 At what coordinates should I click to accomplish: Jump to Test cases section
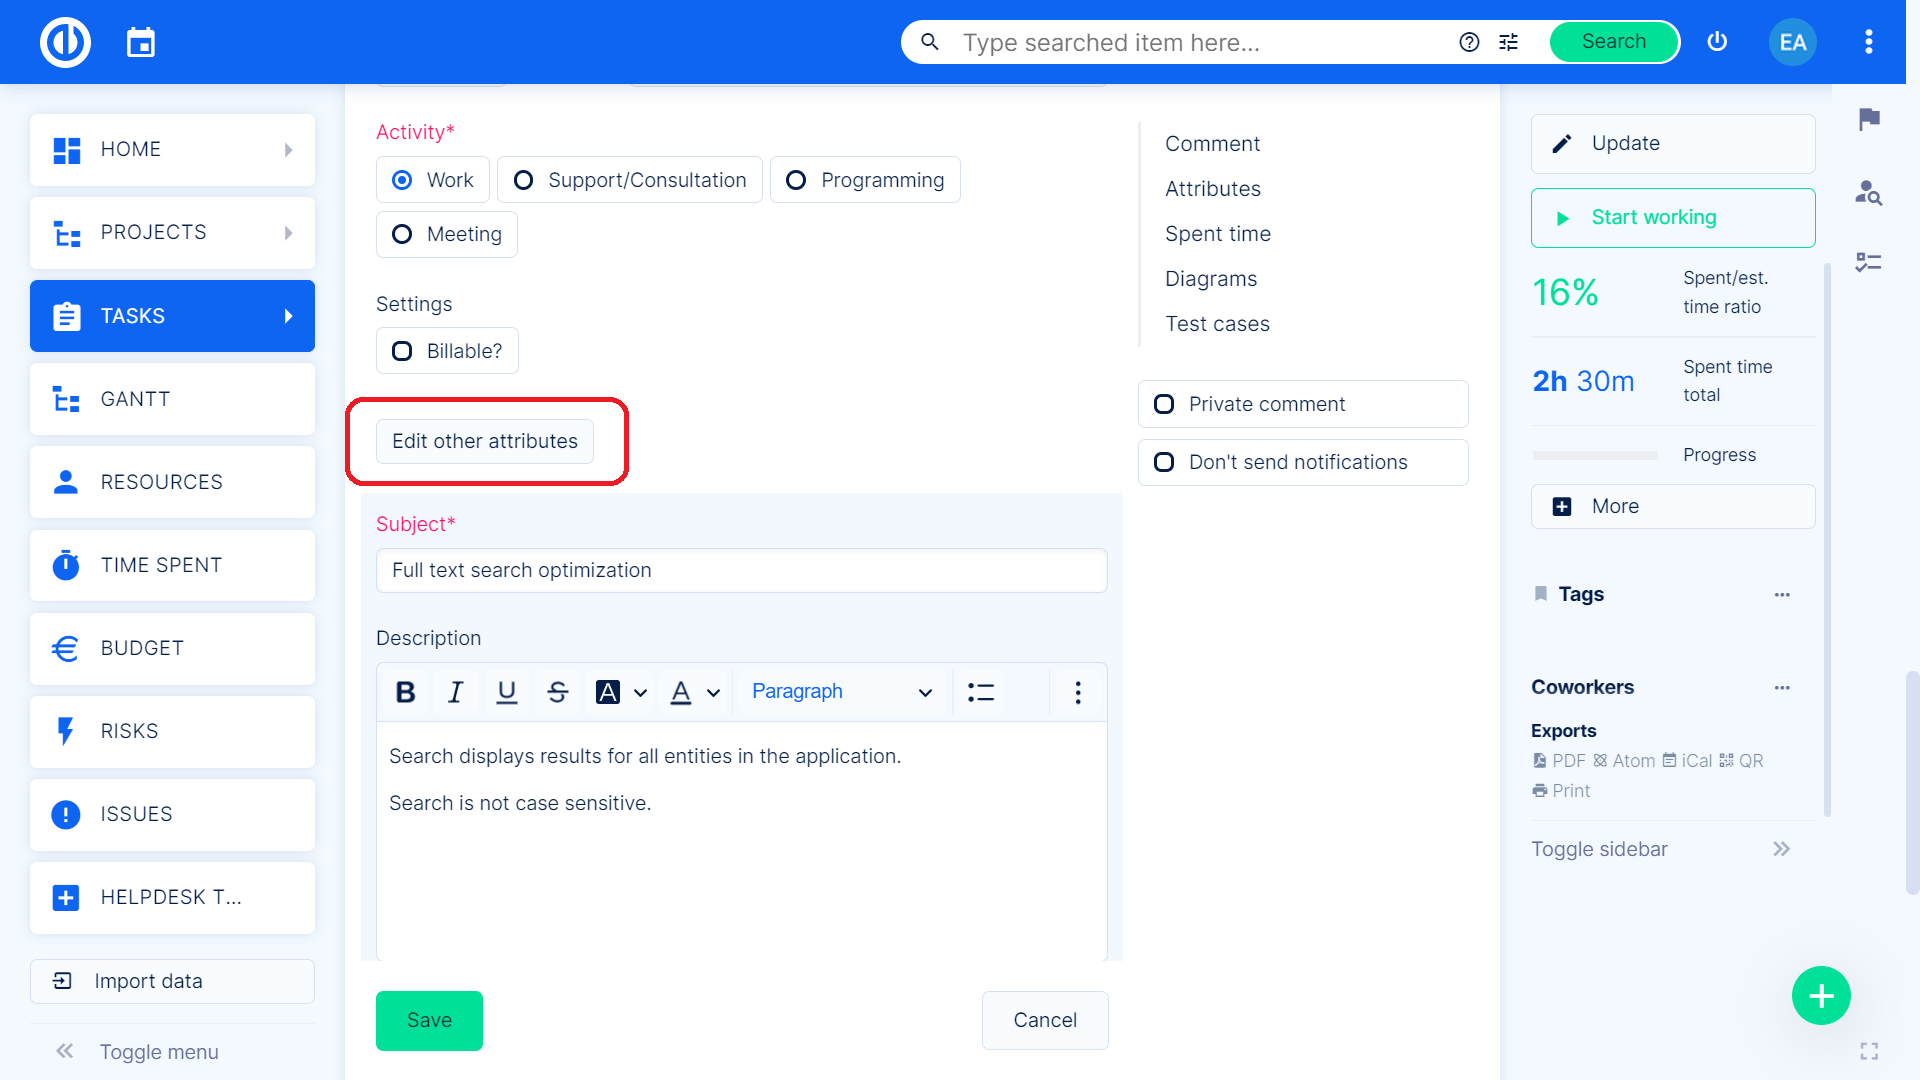tap(1217, 324)
